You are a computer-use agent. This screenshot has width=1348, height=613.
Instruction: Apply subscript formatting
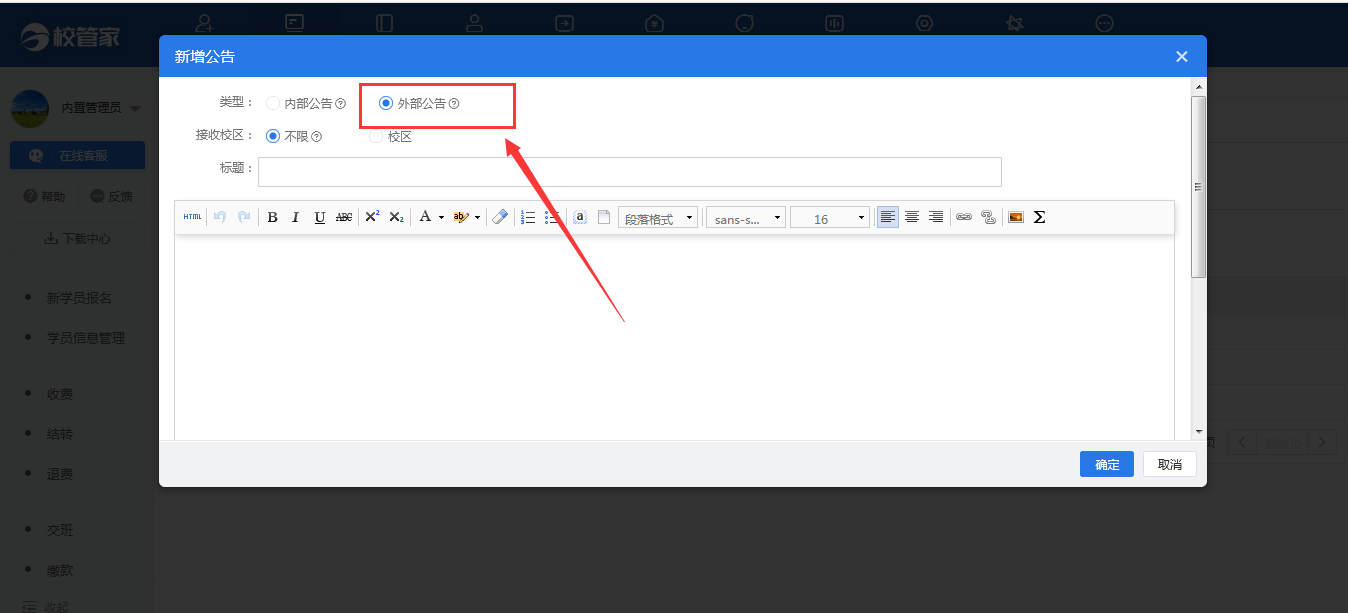pyautogui.click(x=396, y=217)
